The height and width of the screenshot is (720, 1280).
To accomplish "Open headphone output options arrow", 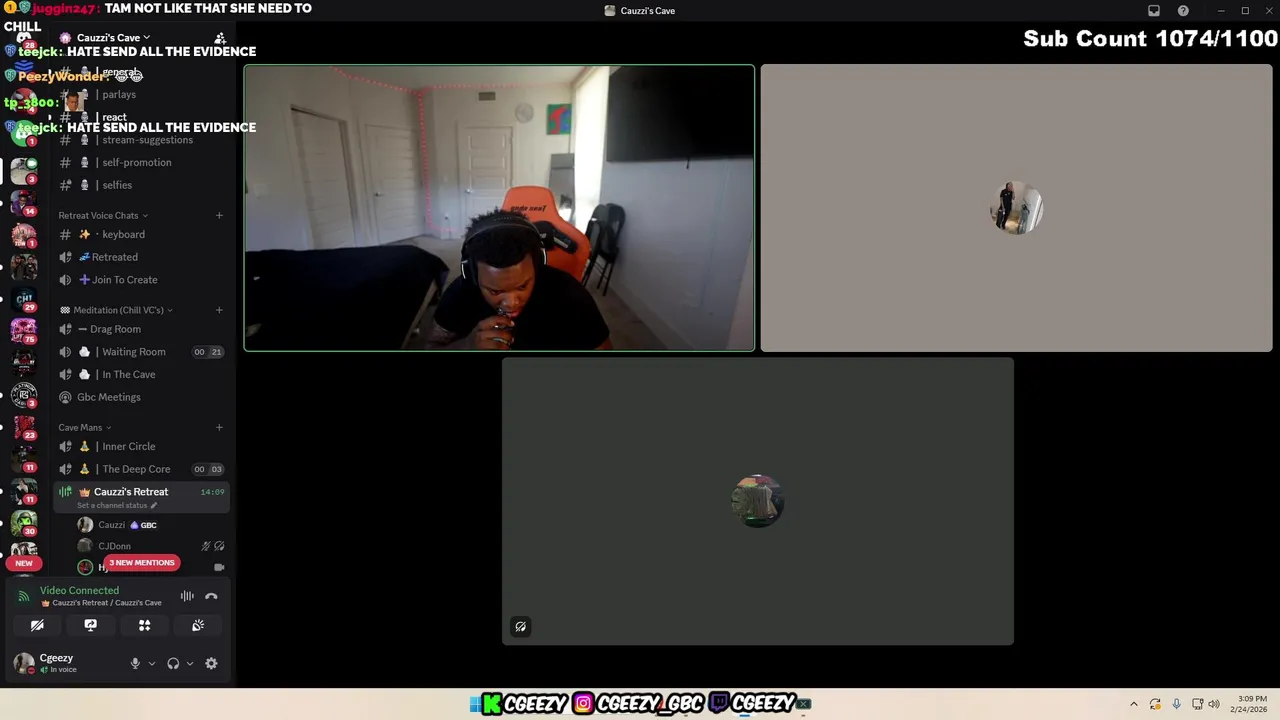I will [x=190, y=663].
